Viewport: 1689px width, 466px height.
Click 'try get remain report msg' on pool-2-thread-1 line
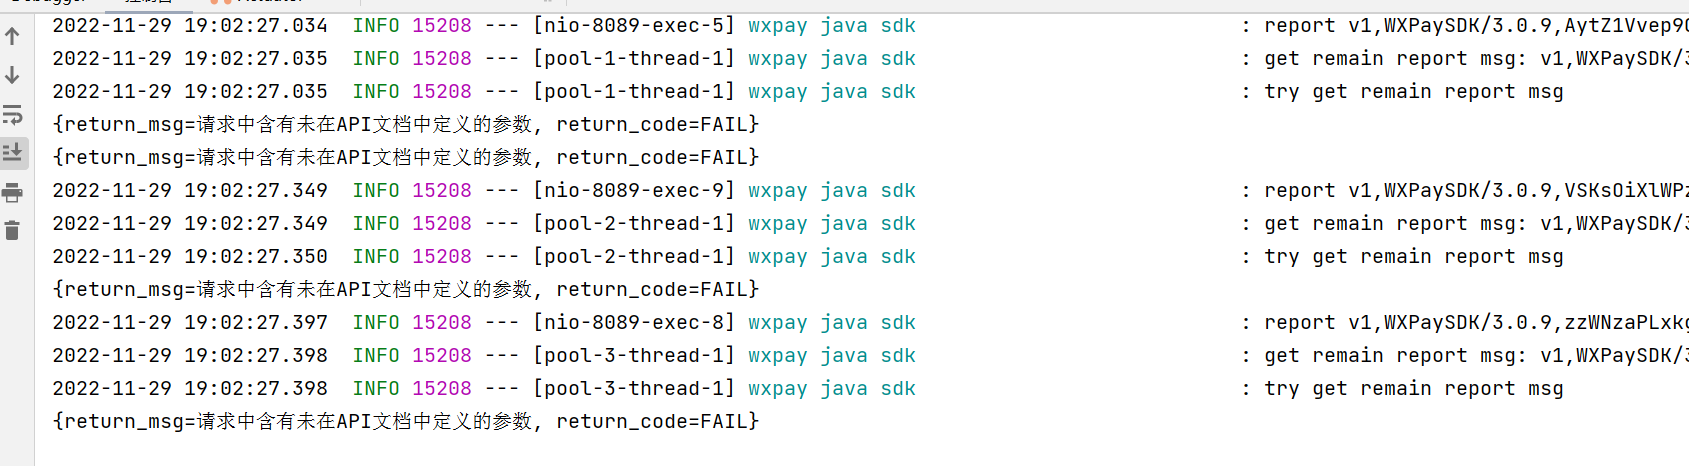1413,257
